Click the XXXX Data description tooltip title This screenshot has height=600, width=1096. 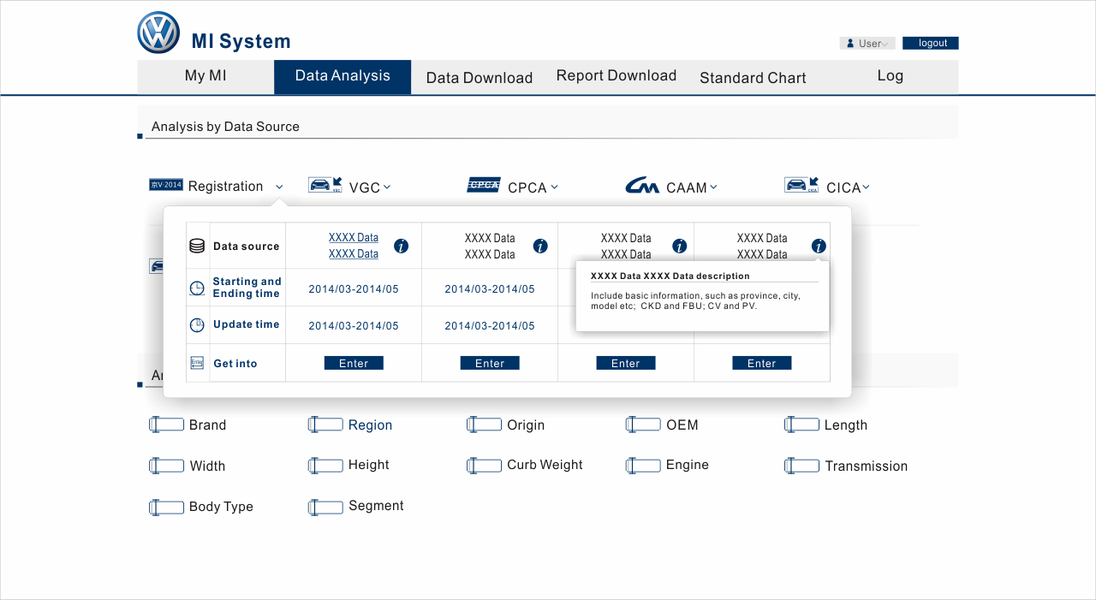(670, 276)
